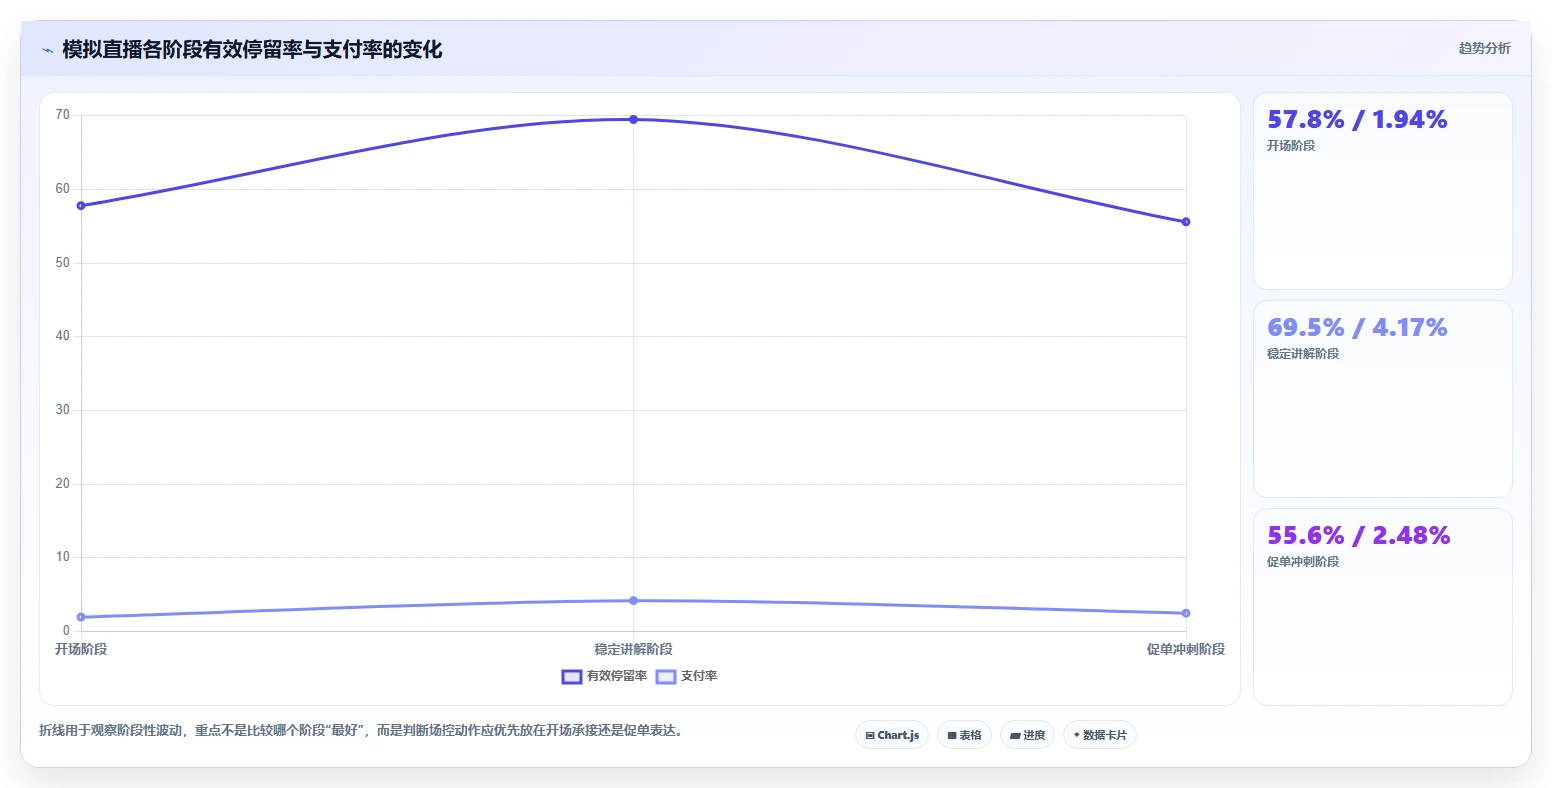The width and height of the screenshot is (1552, 788).
Task: Click the x-axis label 开场阶段
Action: 81,649
